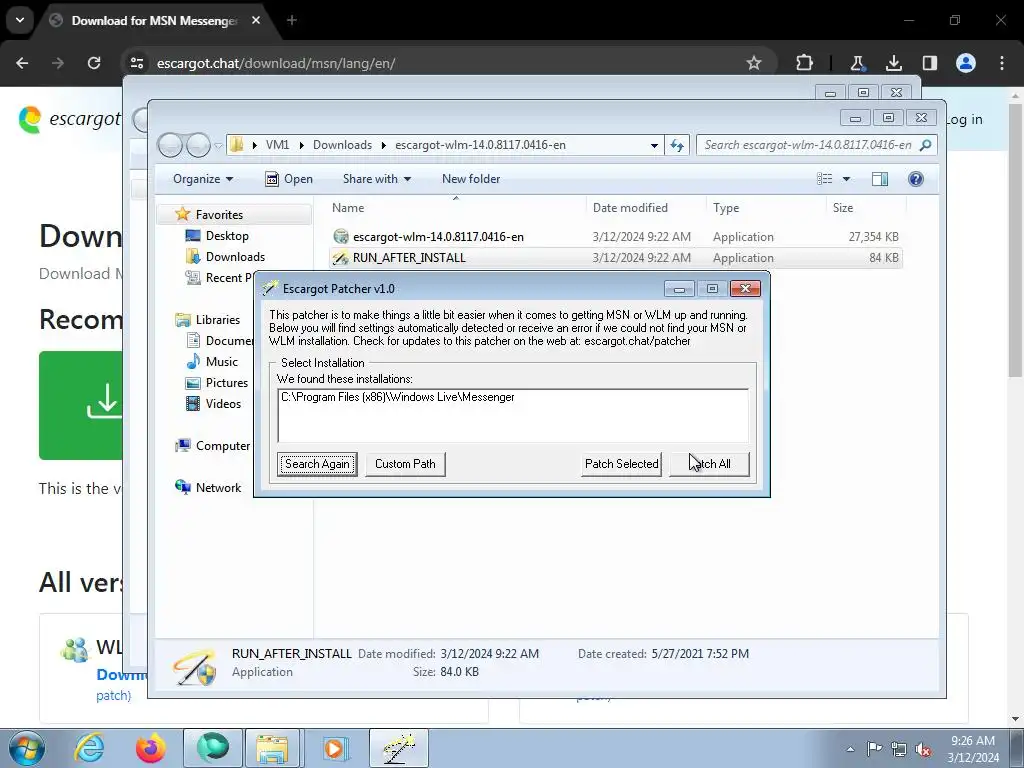Select the RUN_AFTER_INSTALL file row
Viewport: 1024px width, 768px height.
coord(616,257)
